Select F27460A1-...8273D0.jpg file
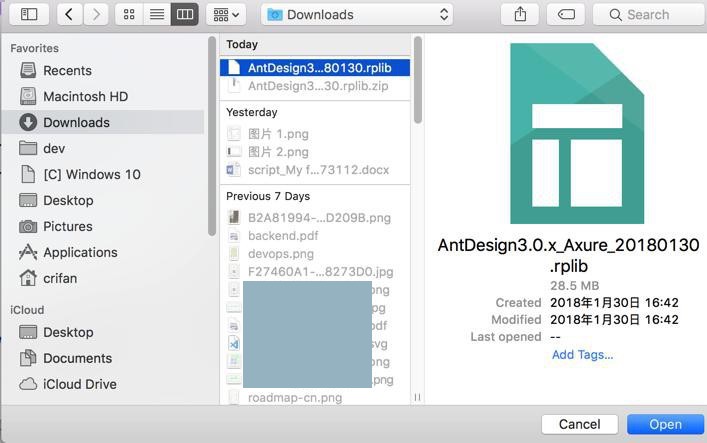The height and width of the screenshot is (443, 707). click(315, 272)
